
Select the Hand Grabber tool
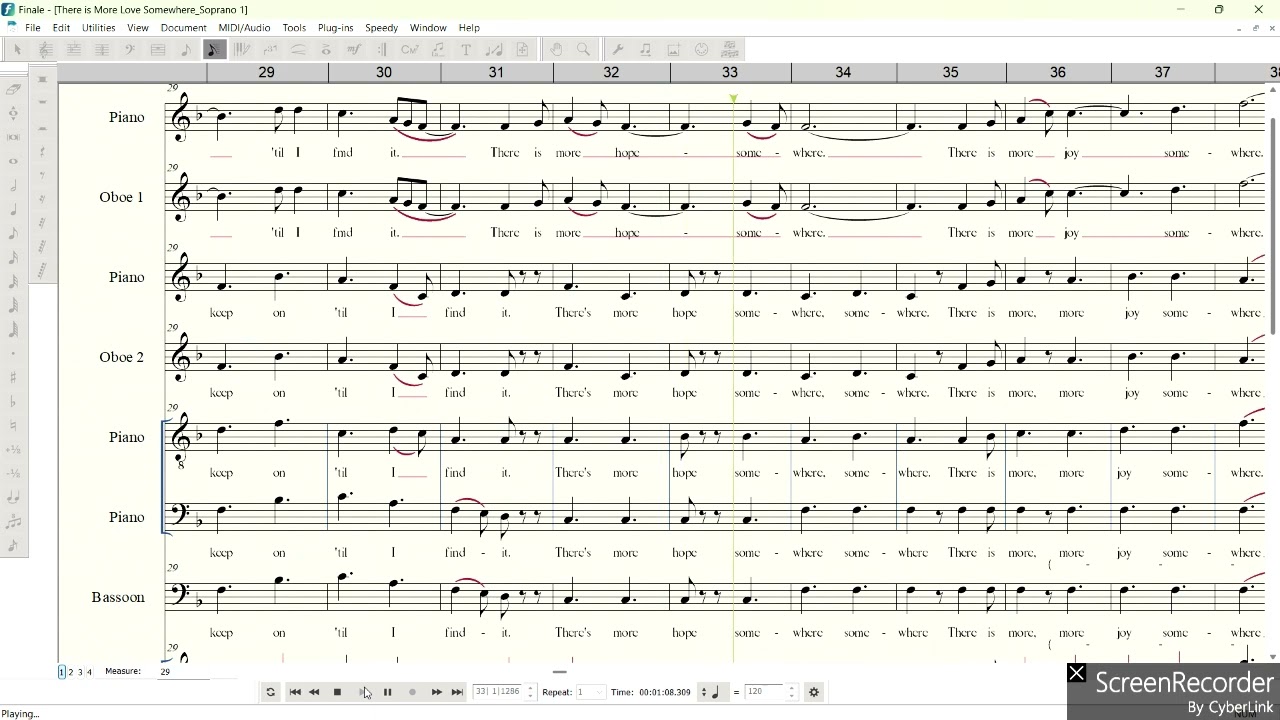pos(556,49)
